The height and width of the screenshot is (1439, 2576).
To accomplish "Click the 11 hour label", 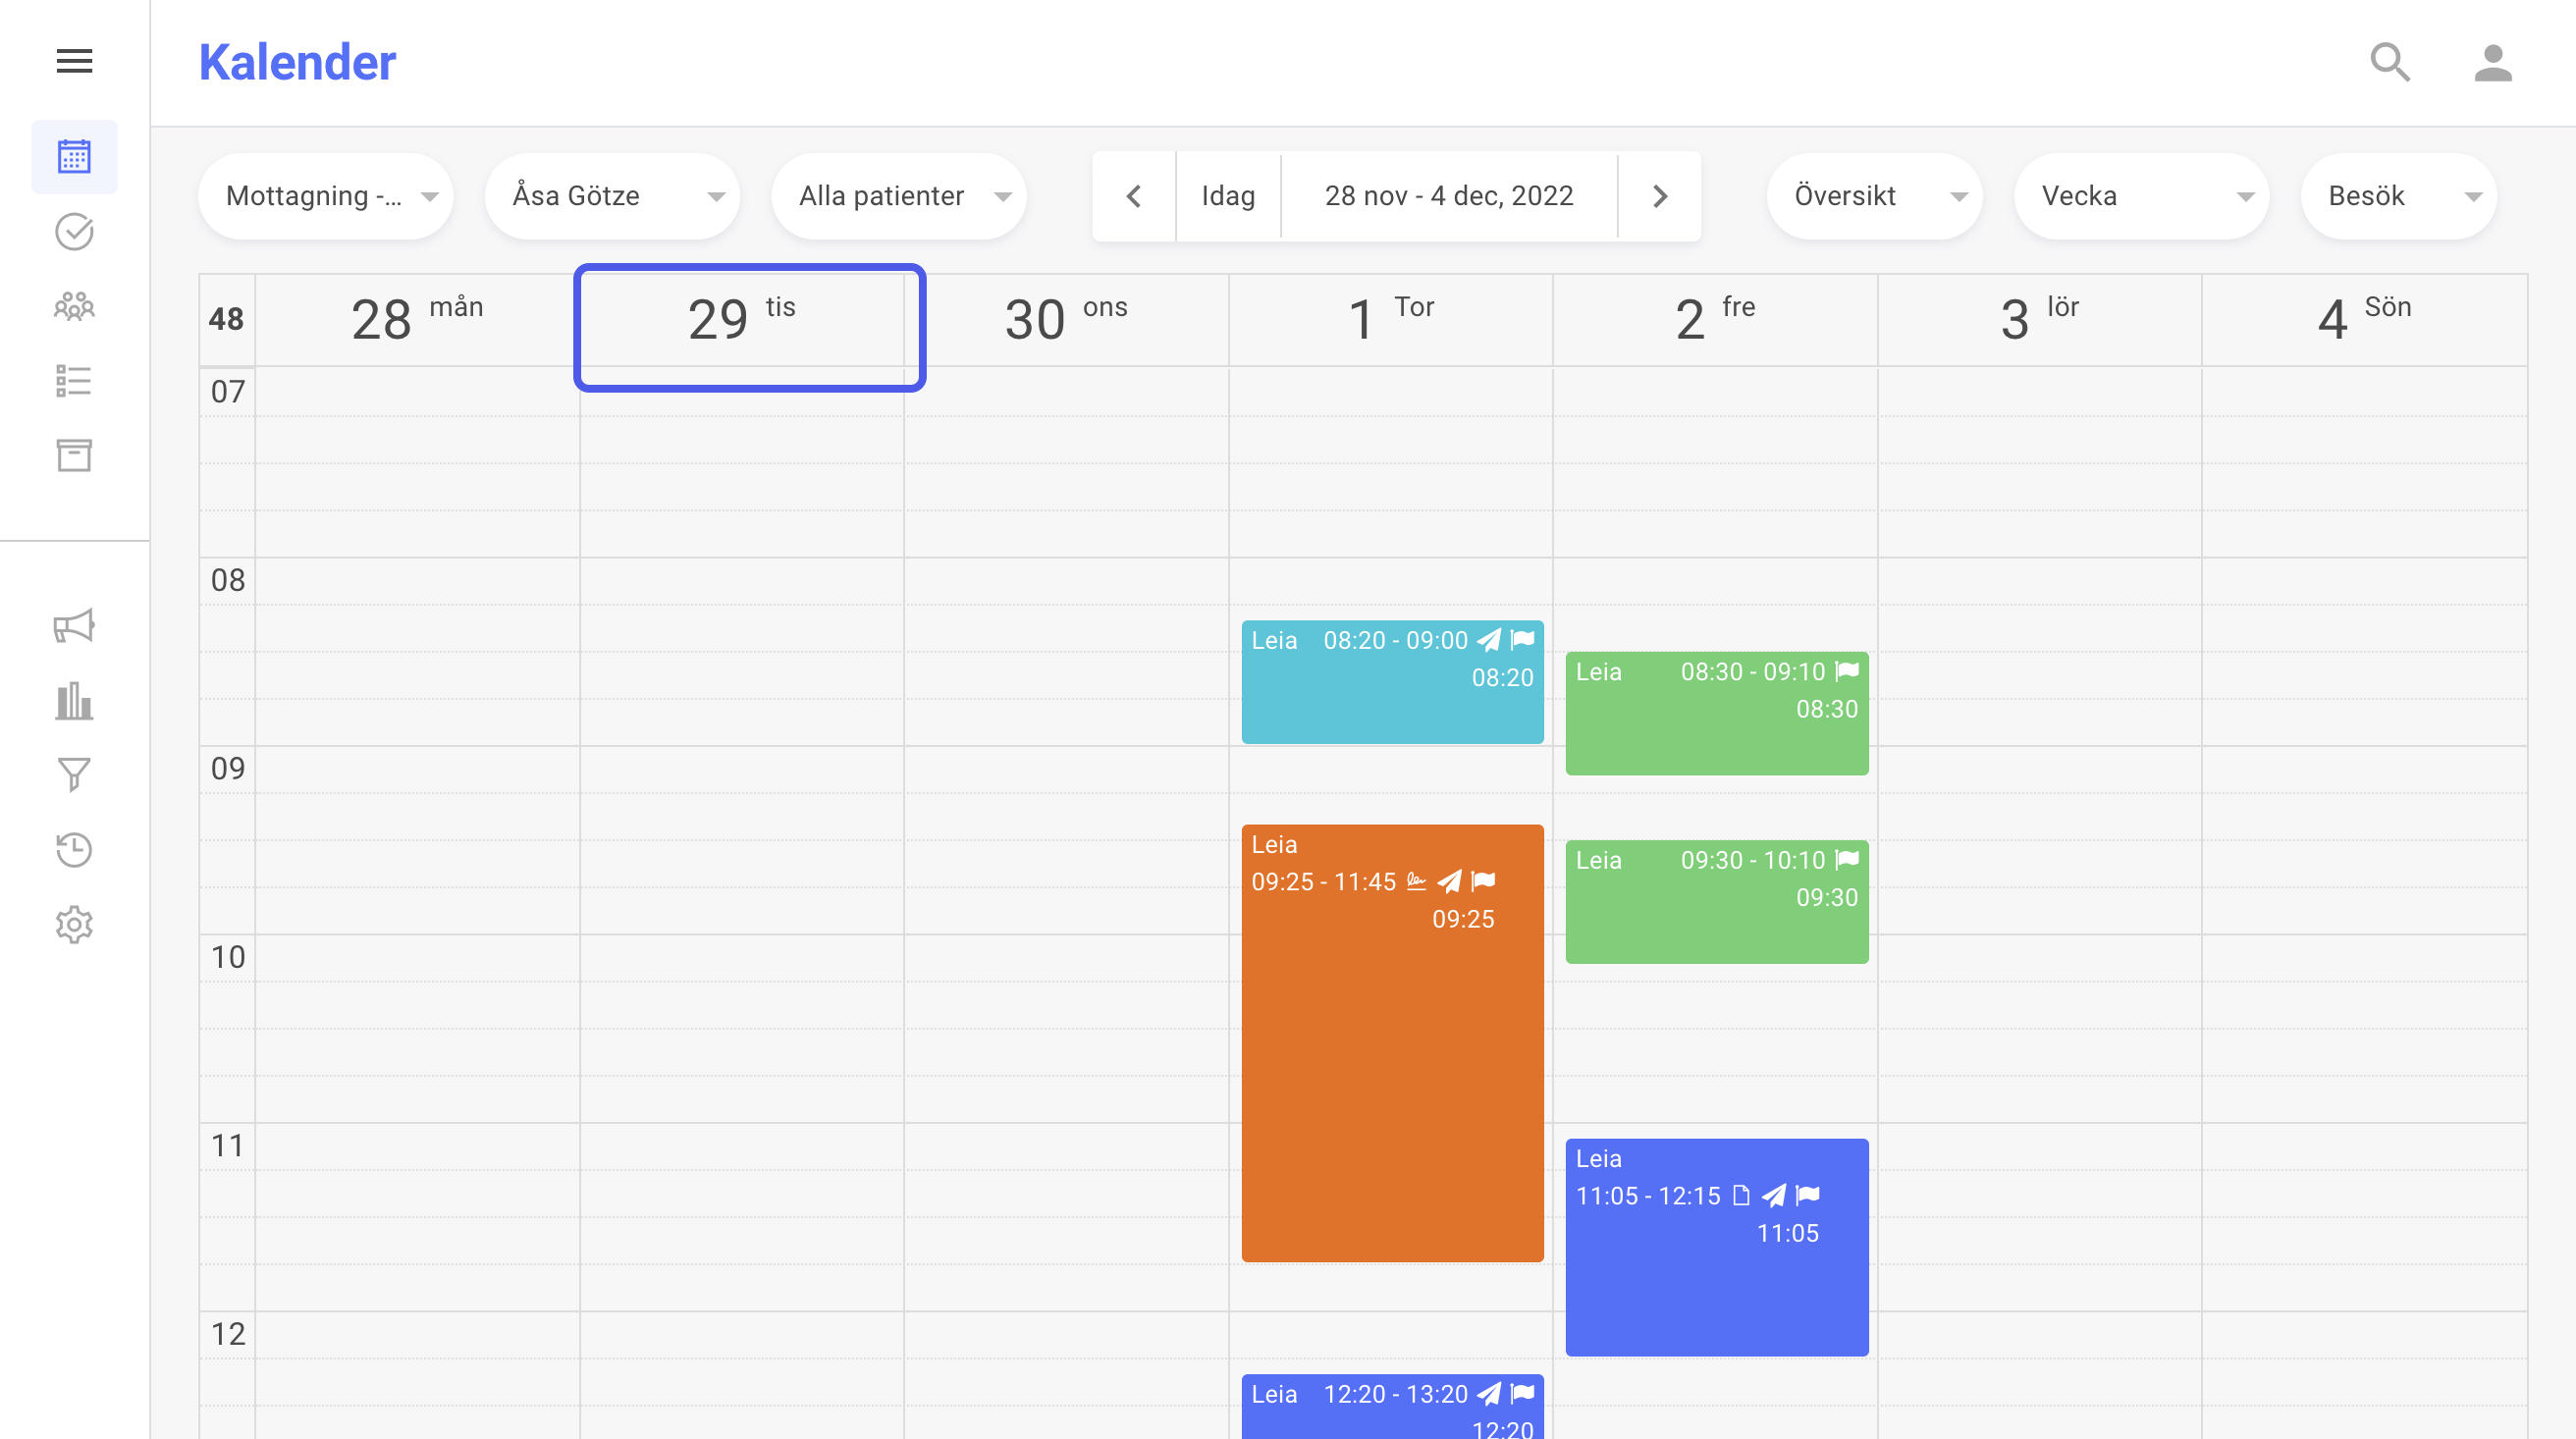I will 228,1145.
